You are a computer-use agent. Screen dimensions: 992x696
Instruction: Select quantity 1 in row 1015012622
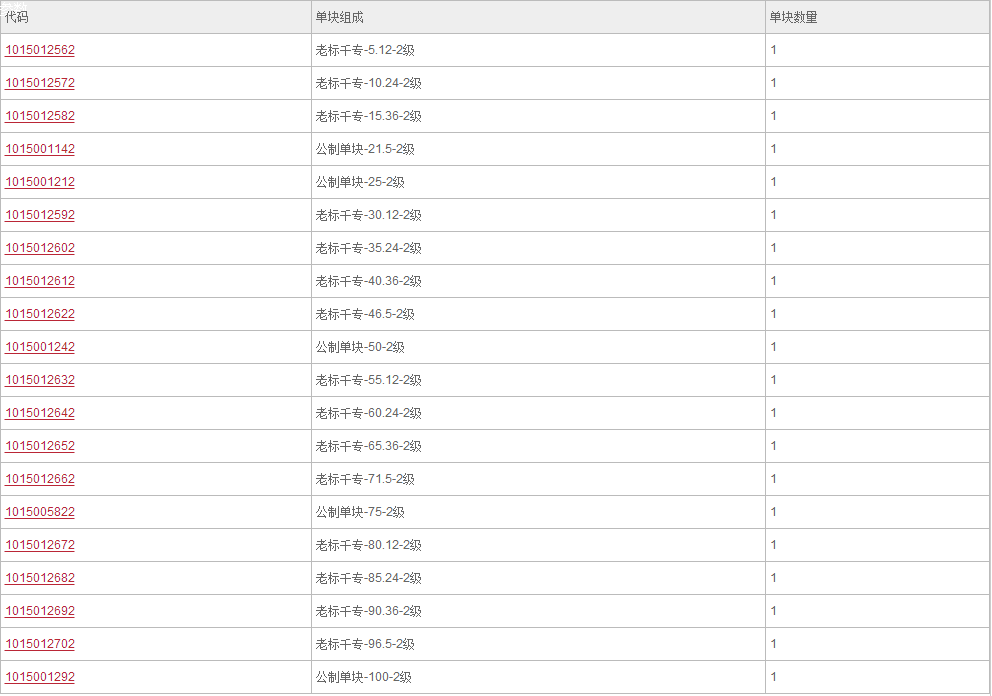coord(877,314)
